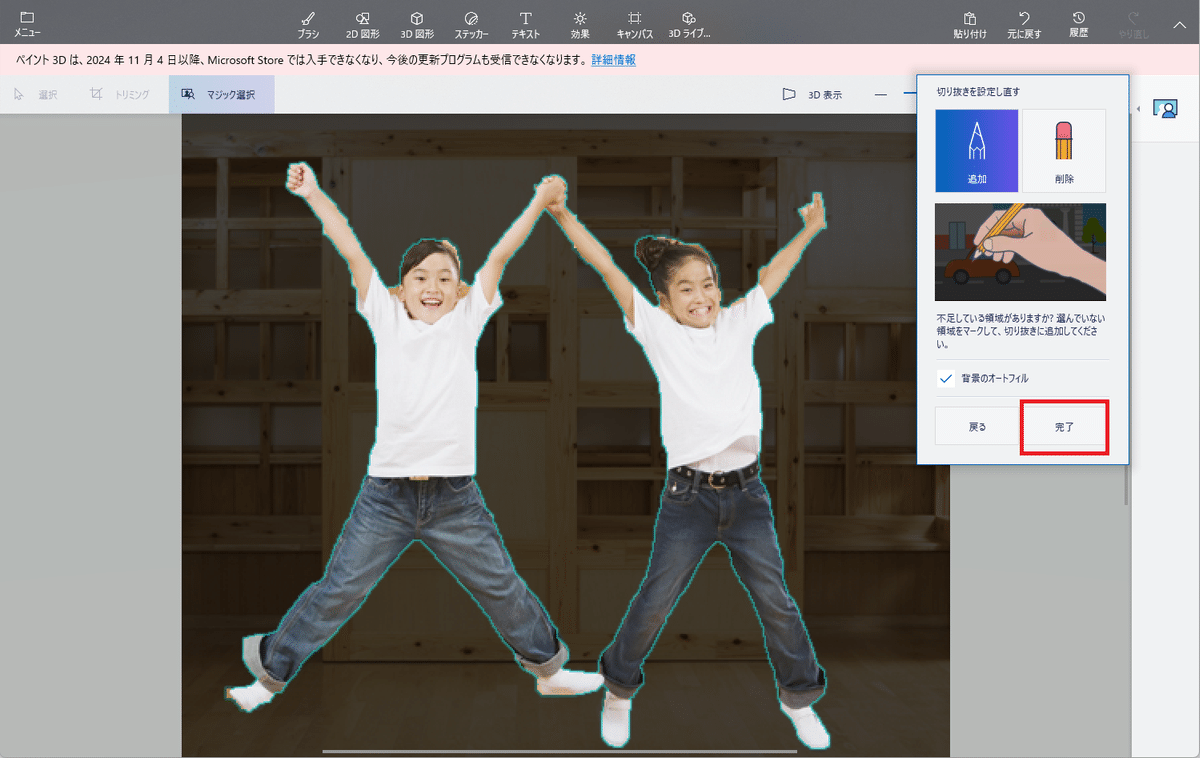Screen dimensions: 1200x758
Task: Click the 完了 done button
Action: [x=1064, y=426]
